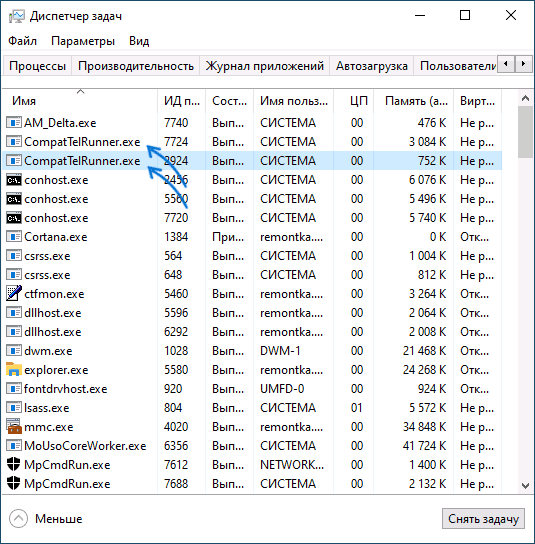Sort by the ЦП column header
The image size is (535, 544).
coord(354,101)
